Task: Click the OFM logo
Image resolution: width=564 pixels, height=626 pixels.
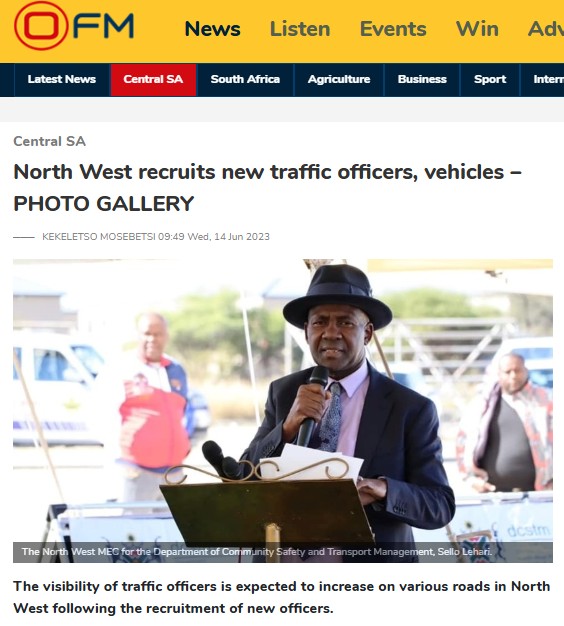Action: (x=74, y=26)
